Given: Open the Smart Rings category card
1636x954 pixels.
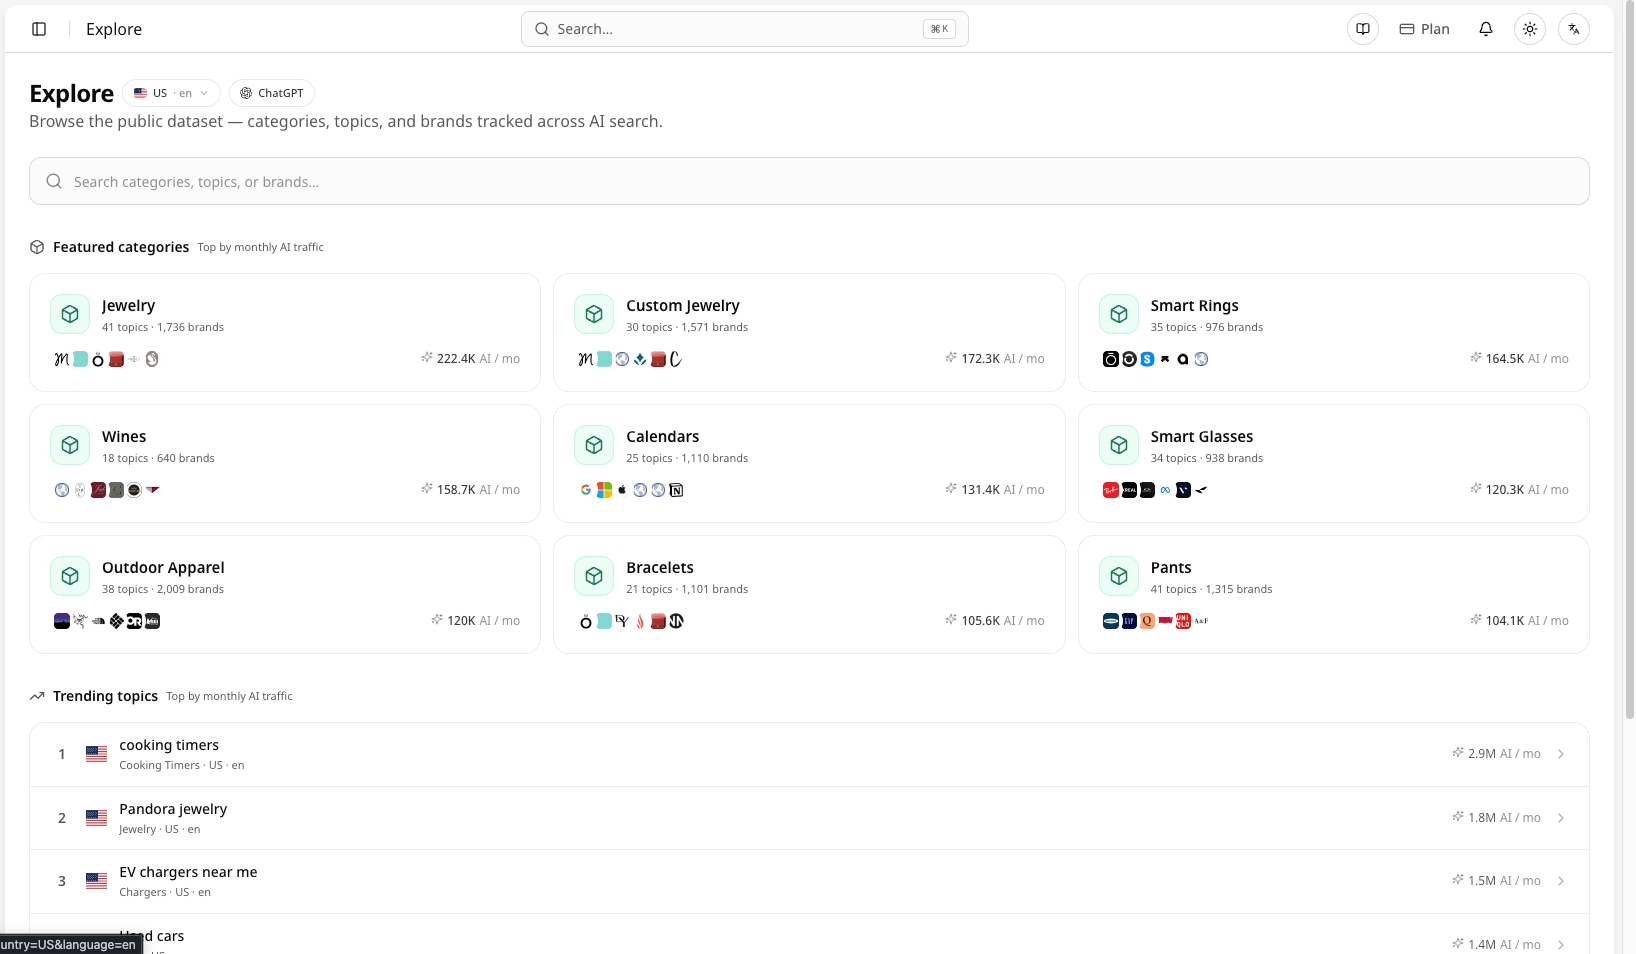Looking at the screenshot, I should [1334, 332].
